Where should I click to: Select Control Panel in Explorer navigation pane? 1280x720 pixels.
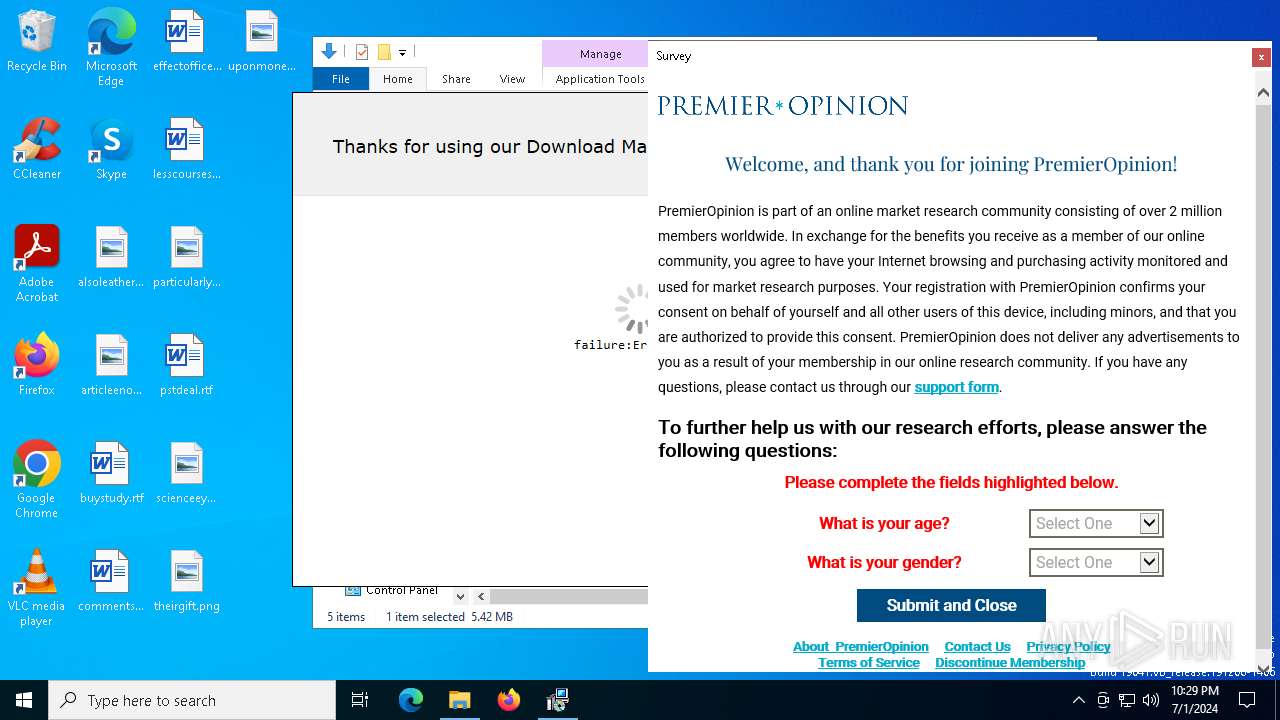click(x=392, y=590)
